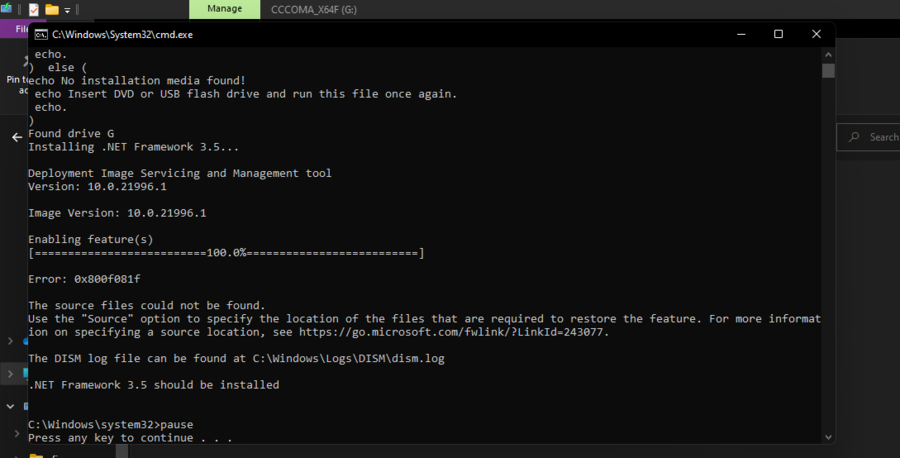The image size is (900, 458).
Task: Click the magnifier icon in the search box
Action: (854, 137)
